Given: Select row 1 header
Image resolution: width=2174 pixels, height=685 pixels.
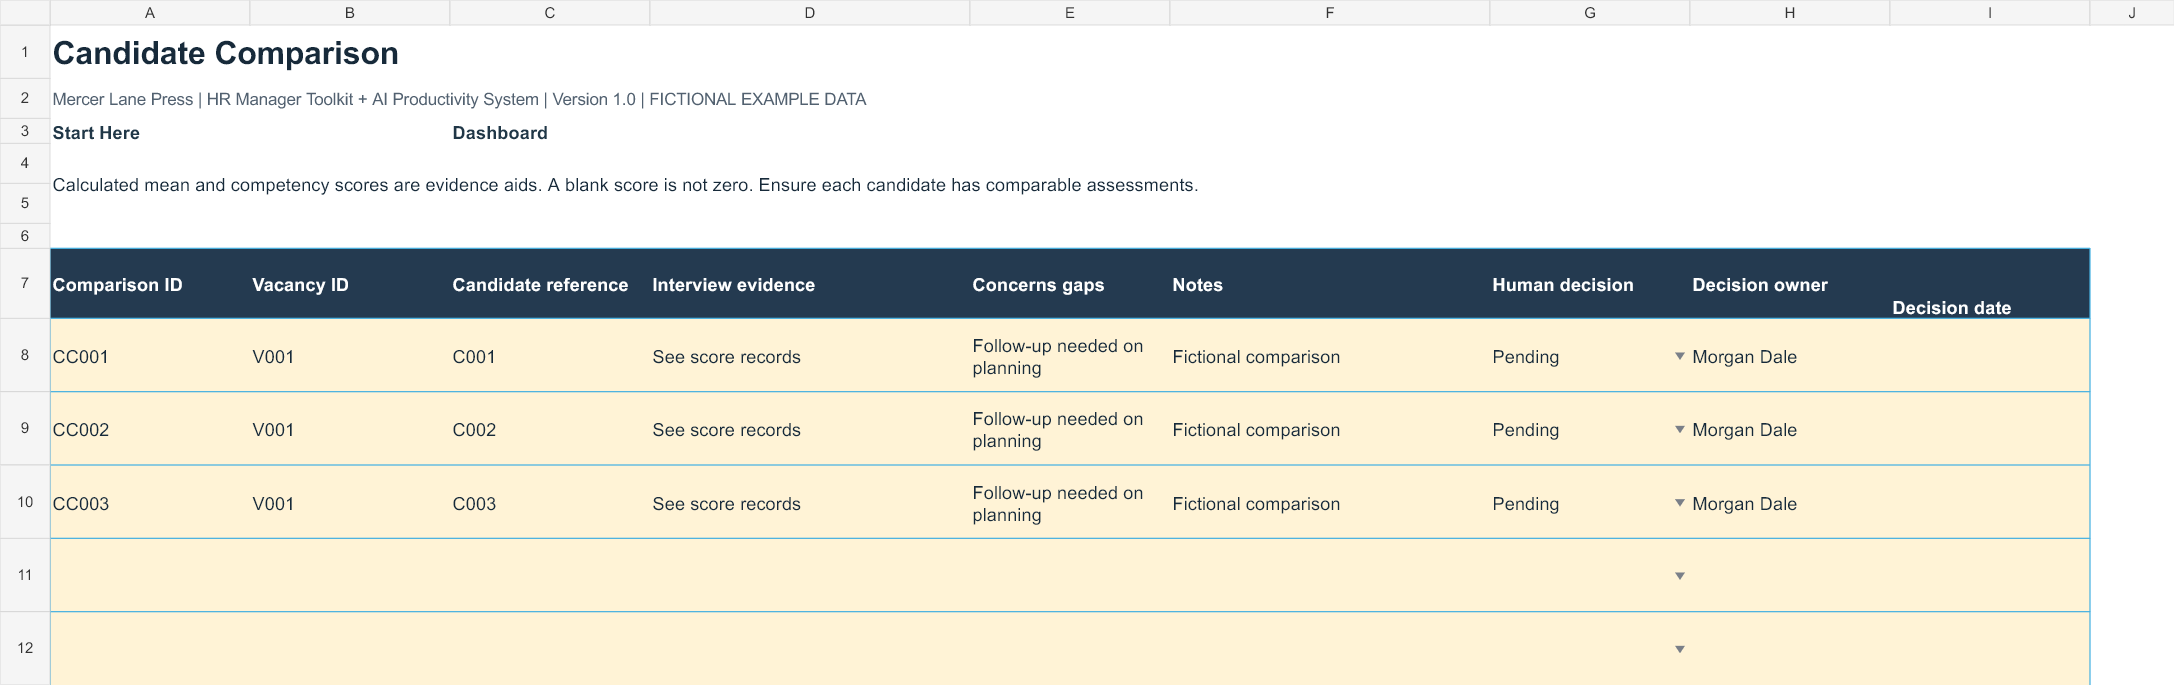Looking at the screenshot, I should coord(25,52).
